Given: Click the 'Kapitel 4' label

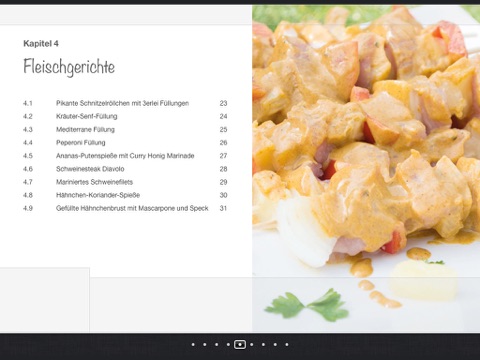Looking at the screenshot, I should coord(41,43).
